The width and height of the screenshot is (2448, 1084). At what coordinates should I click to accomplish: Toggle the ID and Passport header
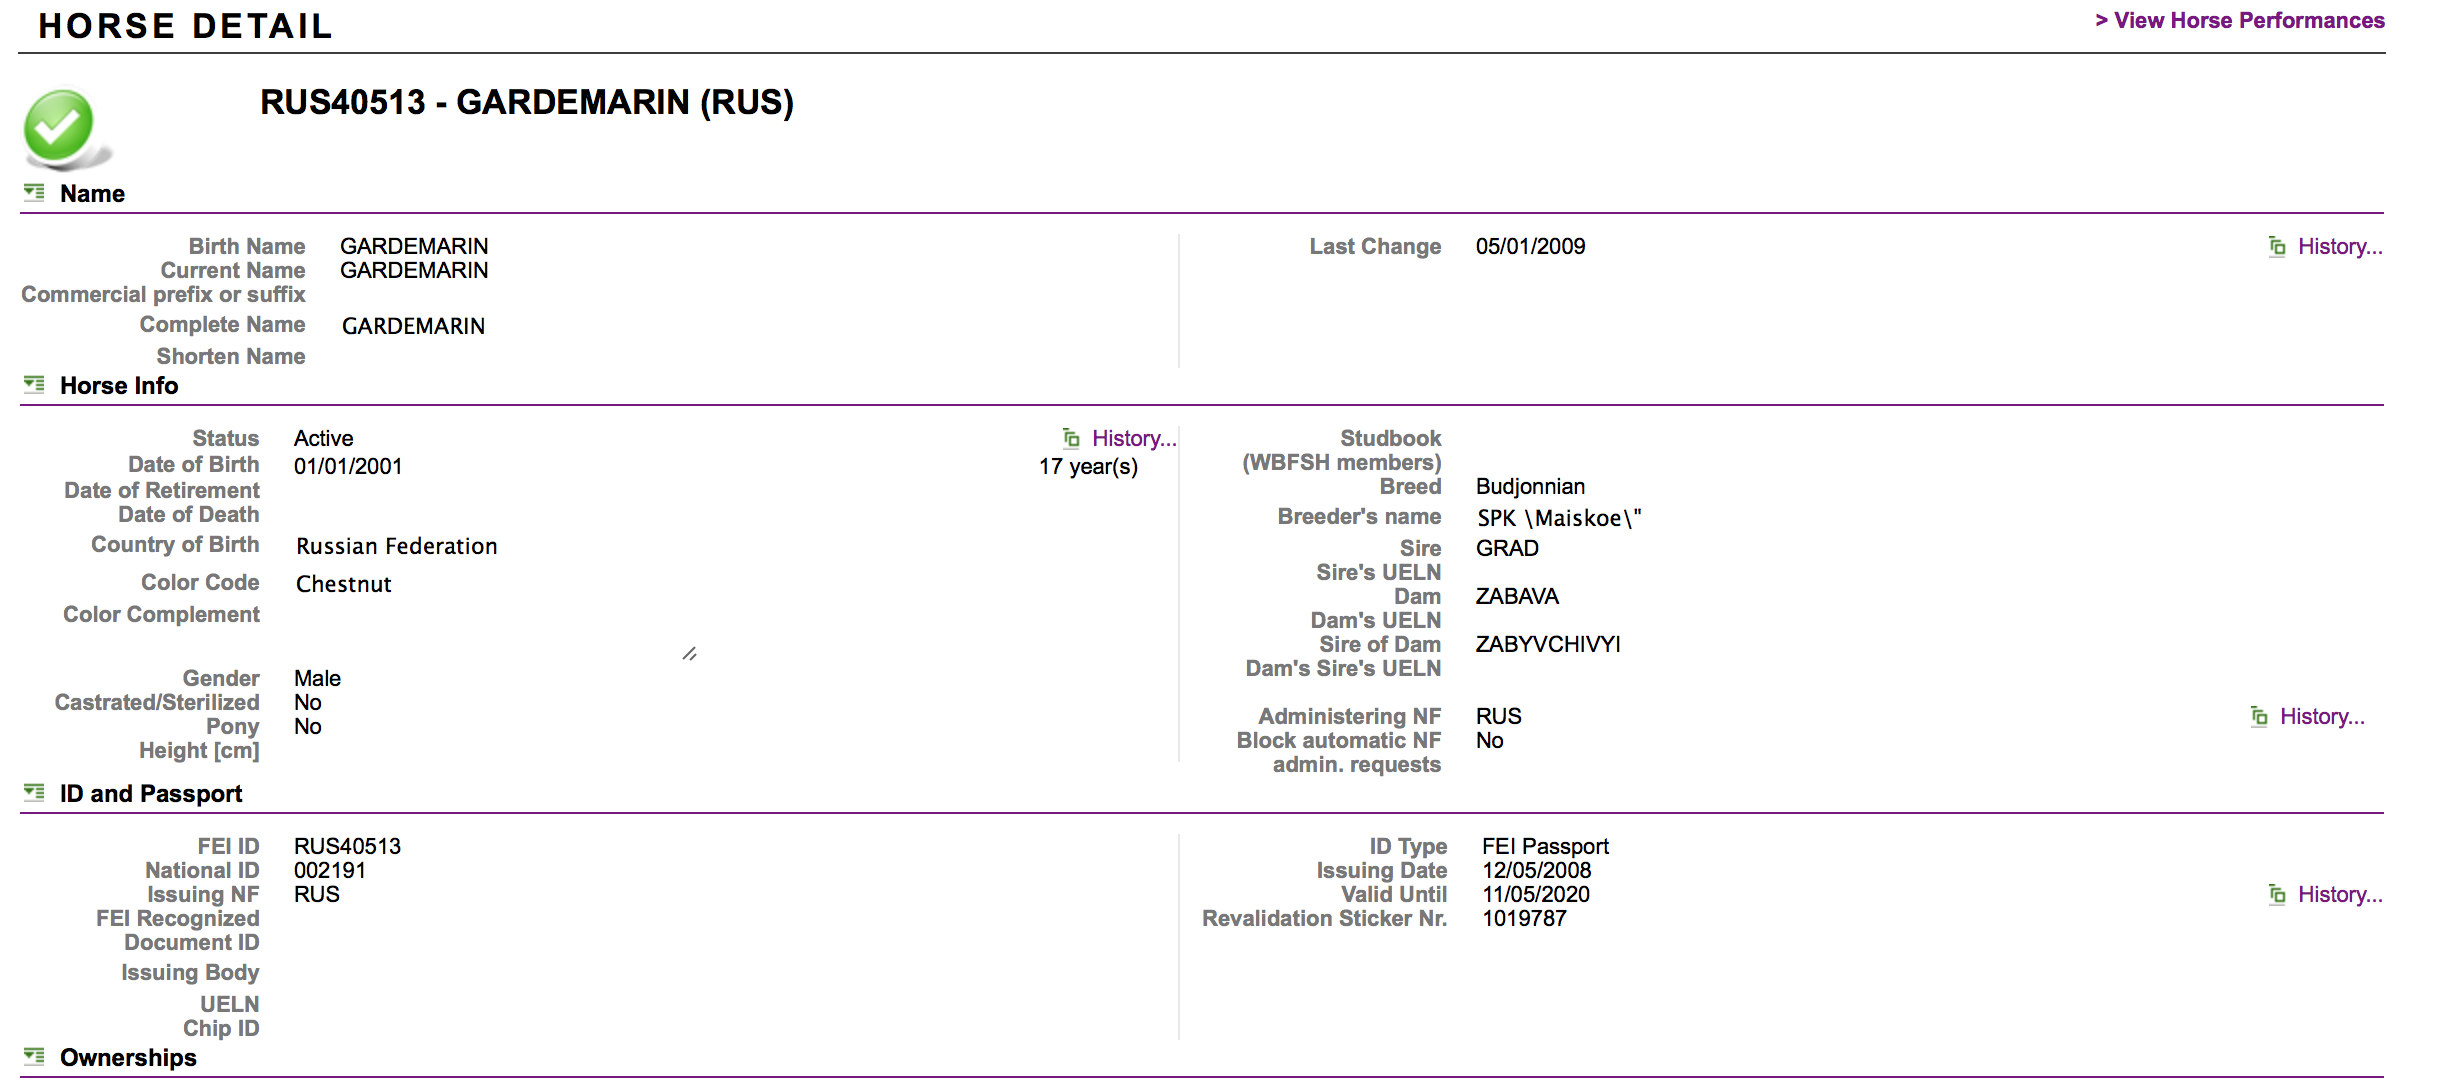pyautogui.click(x=151, y=794)
